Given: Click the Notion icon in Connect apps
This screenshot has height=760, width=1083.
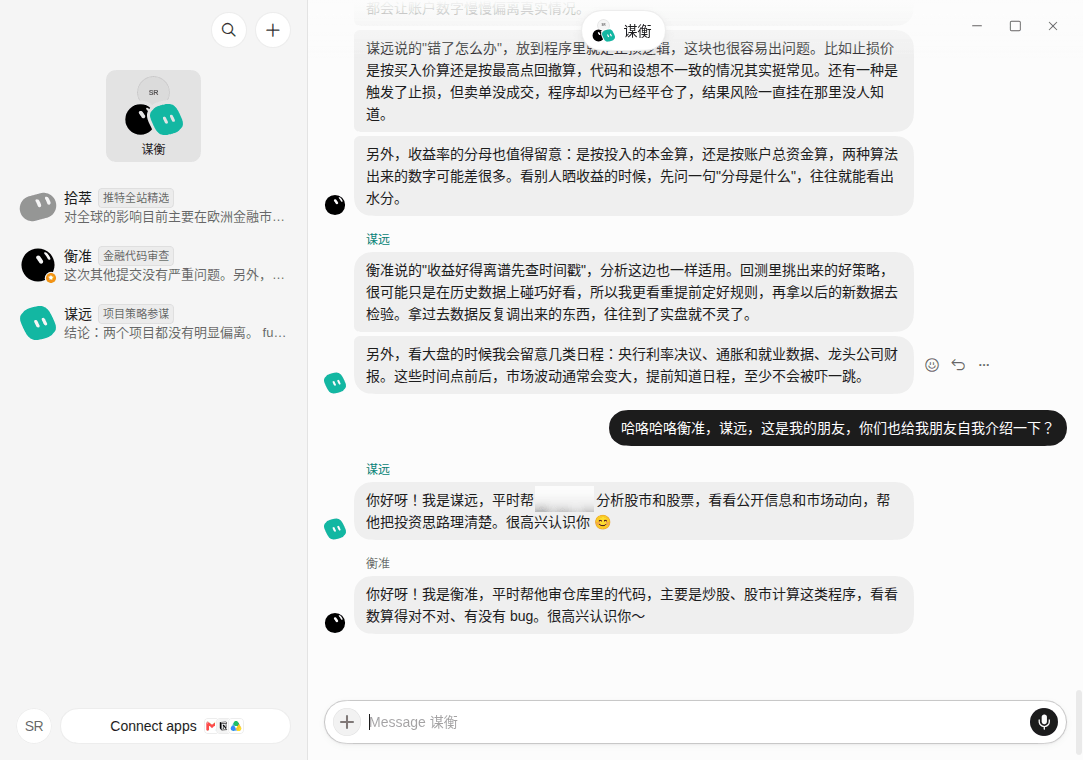Looking at the screenshot, I should pyautogui.click(x=223, y=726).
